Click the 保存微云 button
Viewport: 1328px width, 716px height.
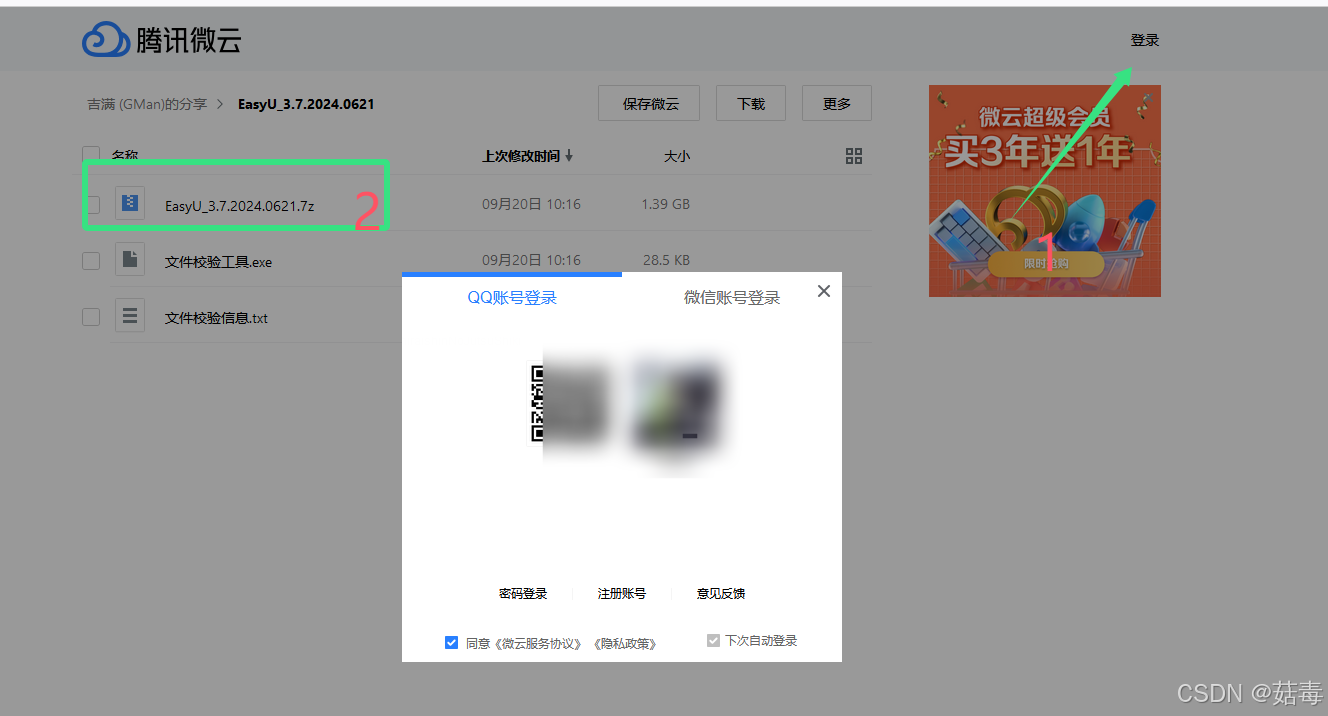coord(649,103)
